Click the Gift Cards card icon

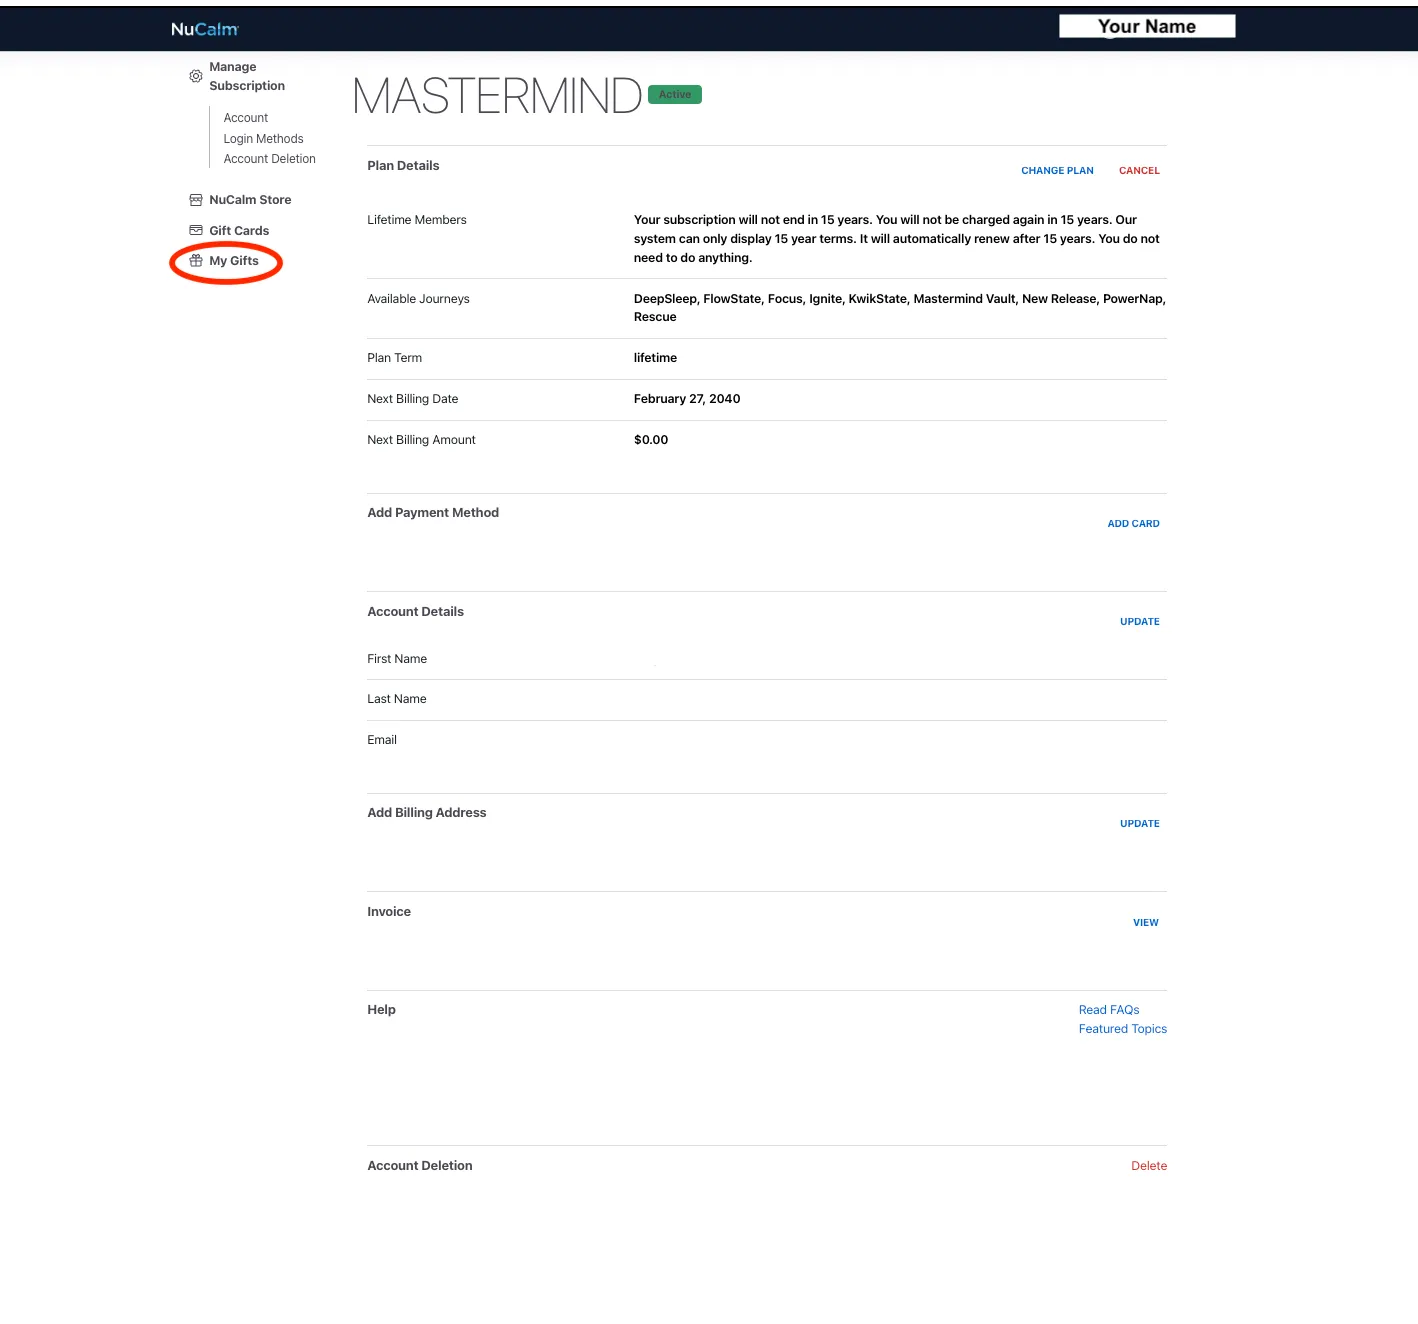pyautogui.click(x=196, y=231)
